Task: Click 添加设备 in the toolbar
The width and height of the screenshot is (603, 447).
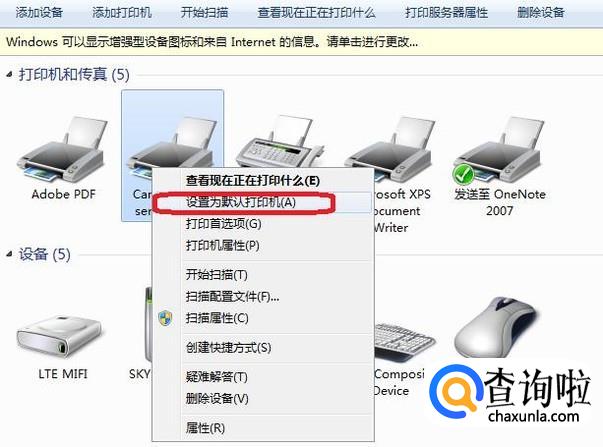Action: [x=39, y=12]
